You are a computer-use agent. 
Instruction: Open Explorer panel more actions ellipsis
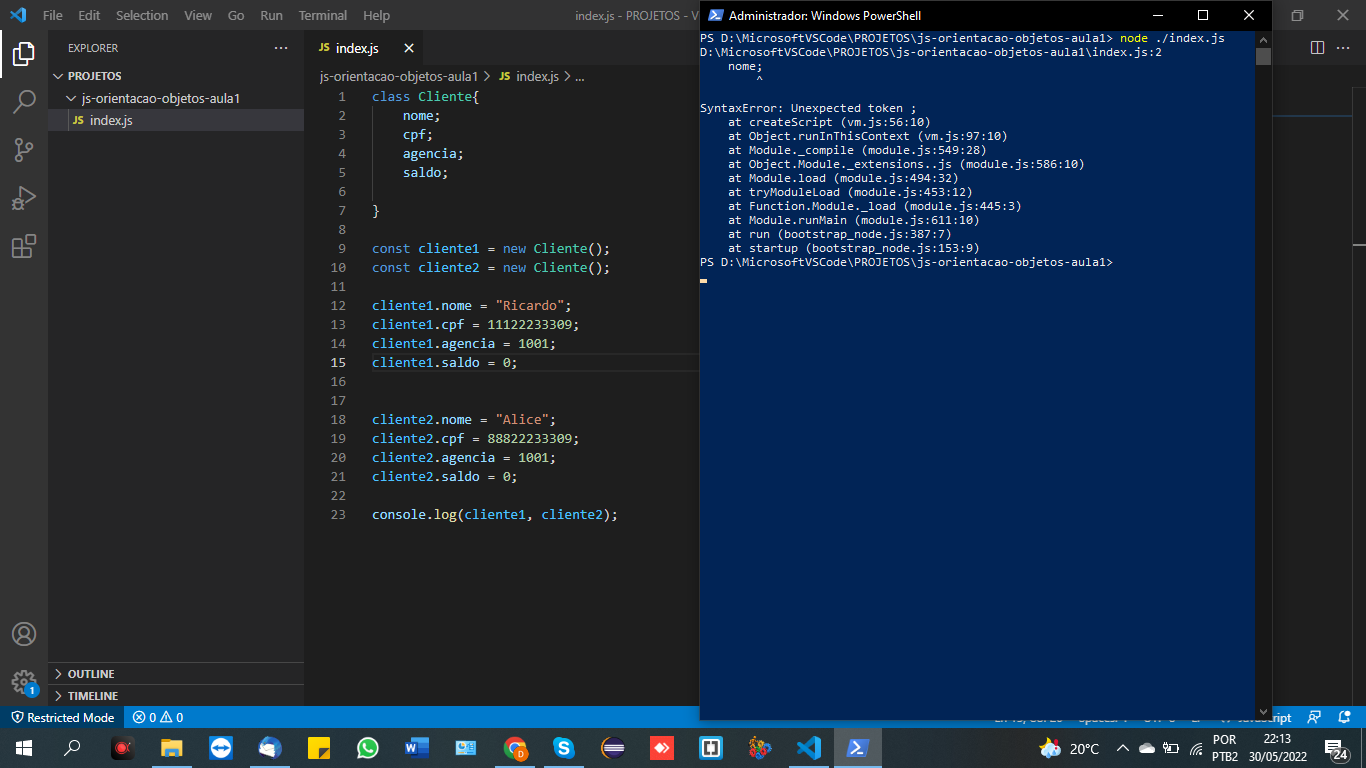click(281, 48)
